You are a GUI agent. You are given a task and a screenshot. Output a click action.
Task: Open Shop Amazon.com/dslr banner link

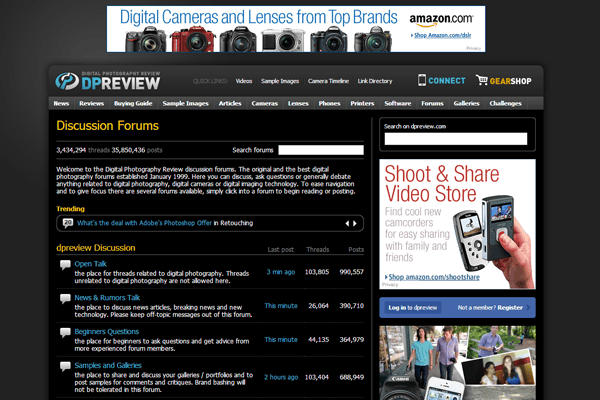tap(442, 35)
